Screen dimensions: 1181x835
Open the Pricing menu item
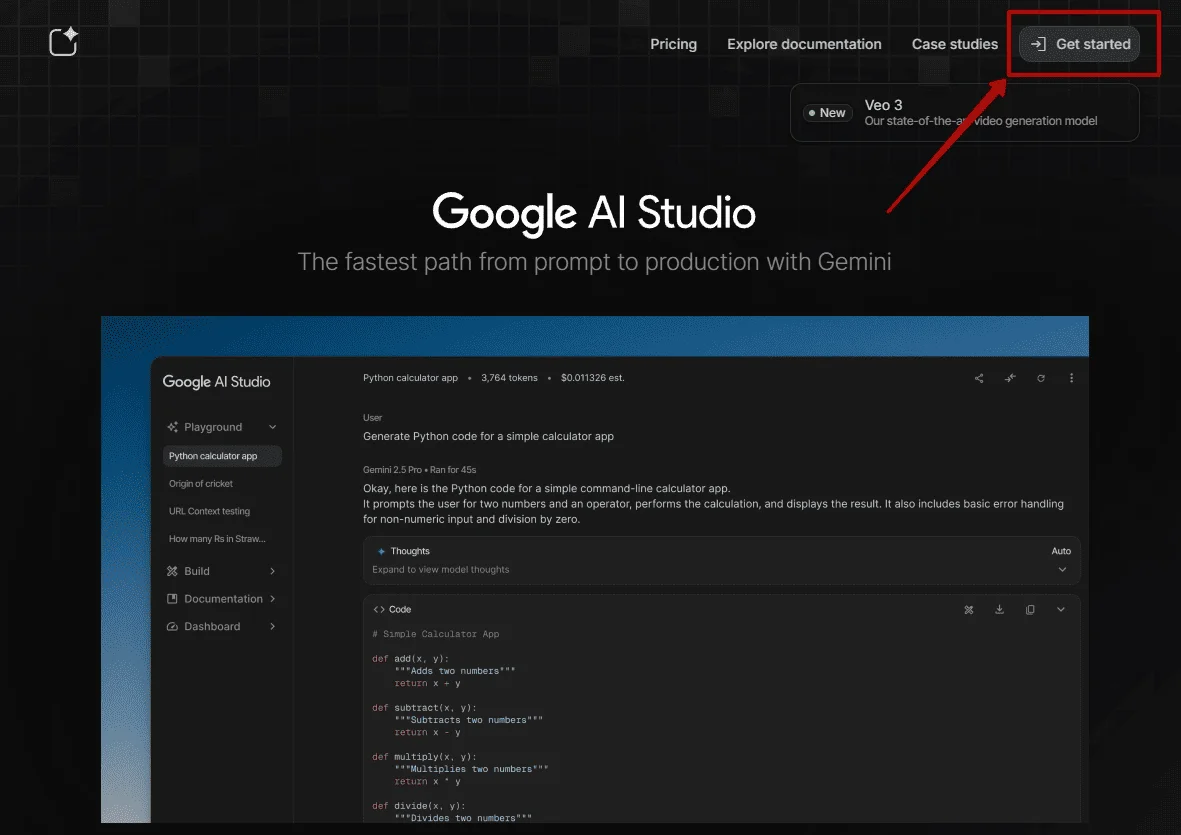673,44
